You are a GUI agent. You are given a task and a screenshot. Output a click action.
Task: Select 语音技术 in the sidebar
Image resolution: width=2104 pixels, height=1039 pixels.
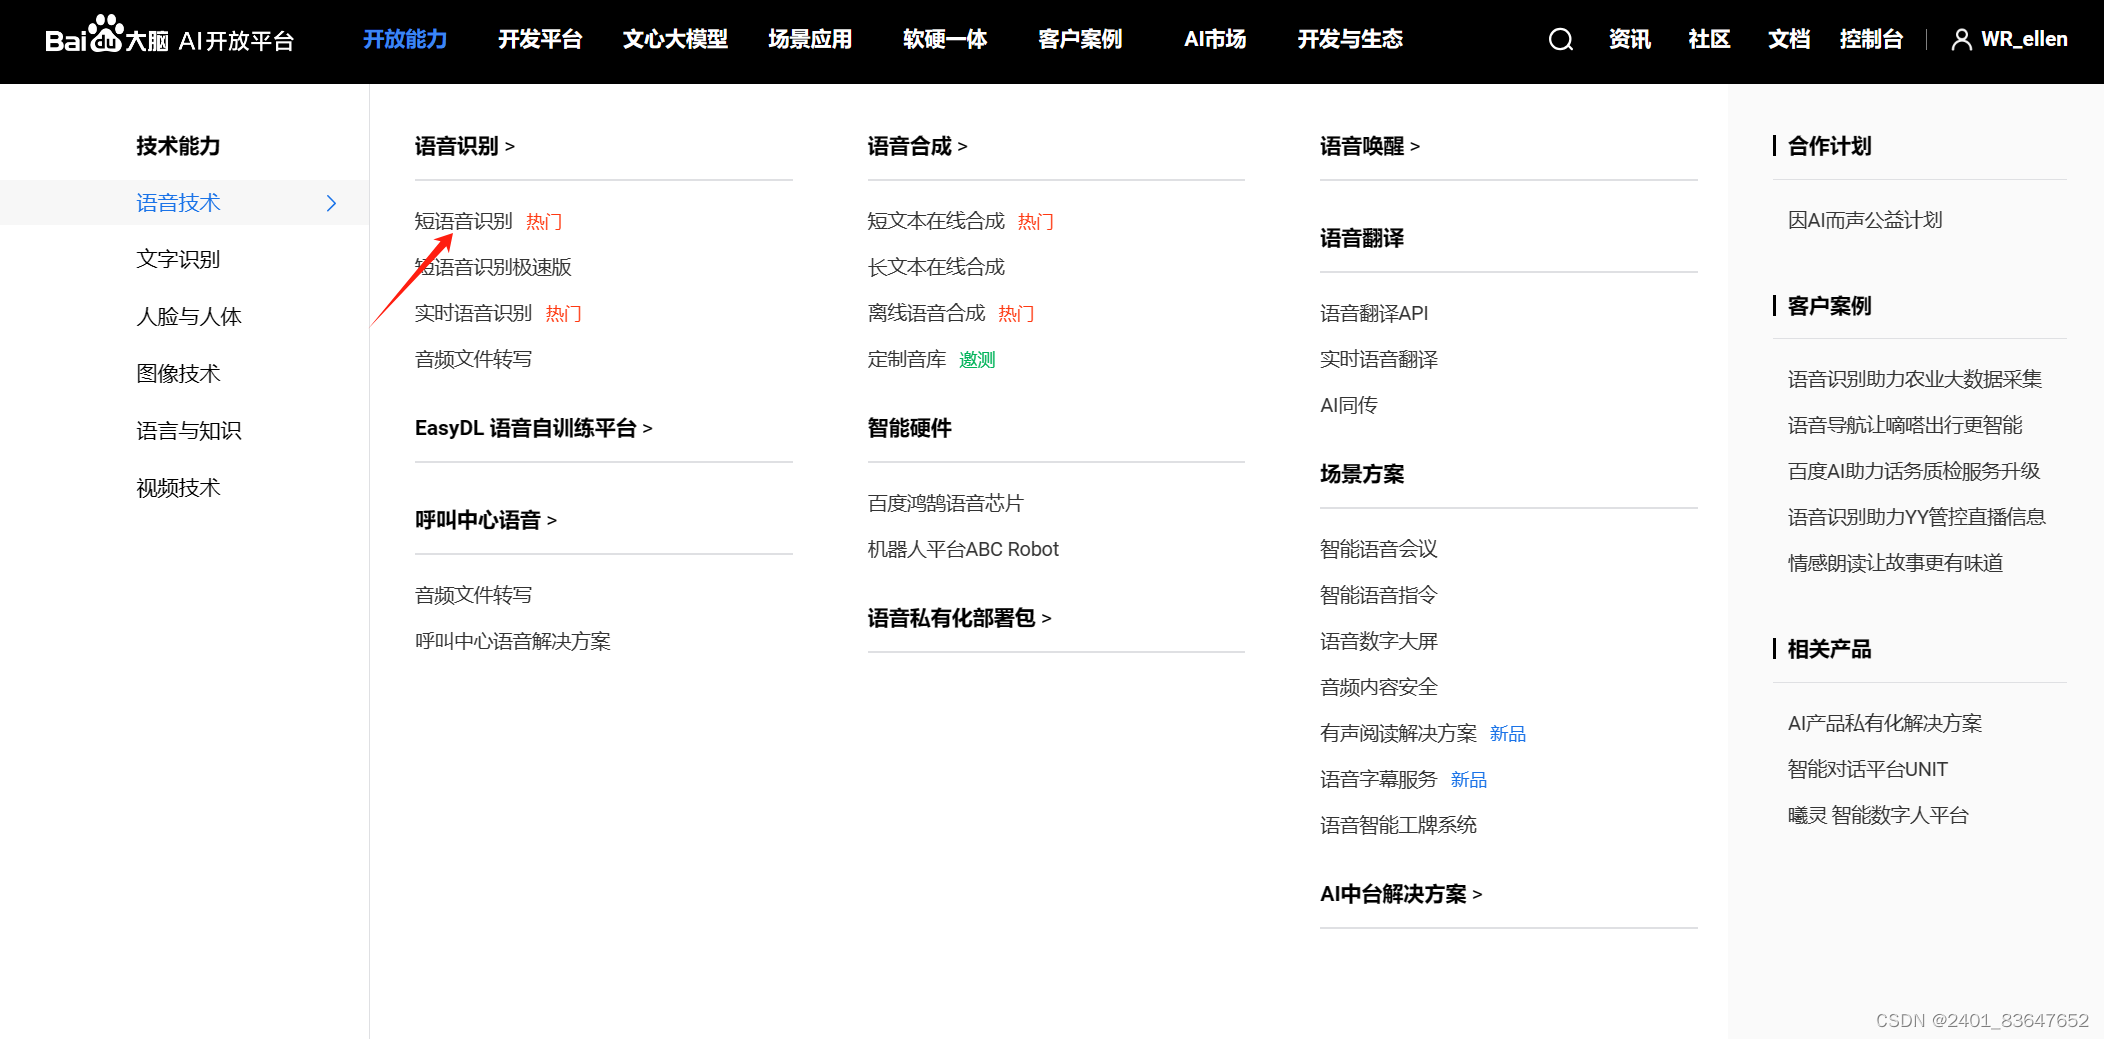pyautogui.click(x=178, y=203)
